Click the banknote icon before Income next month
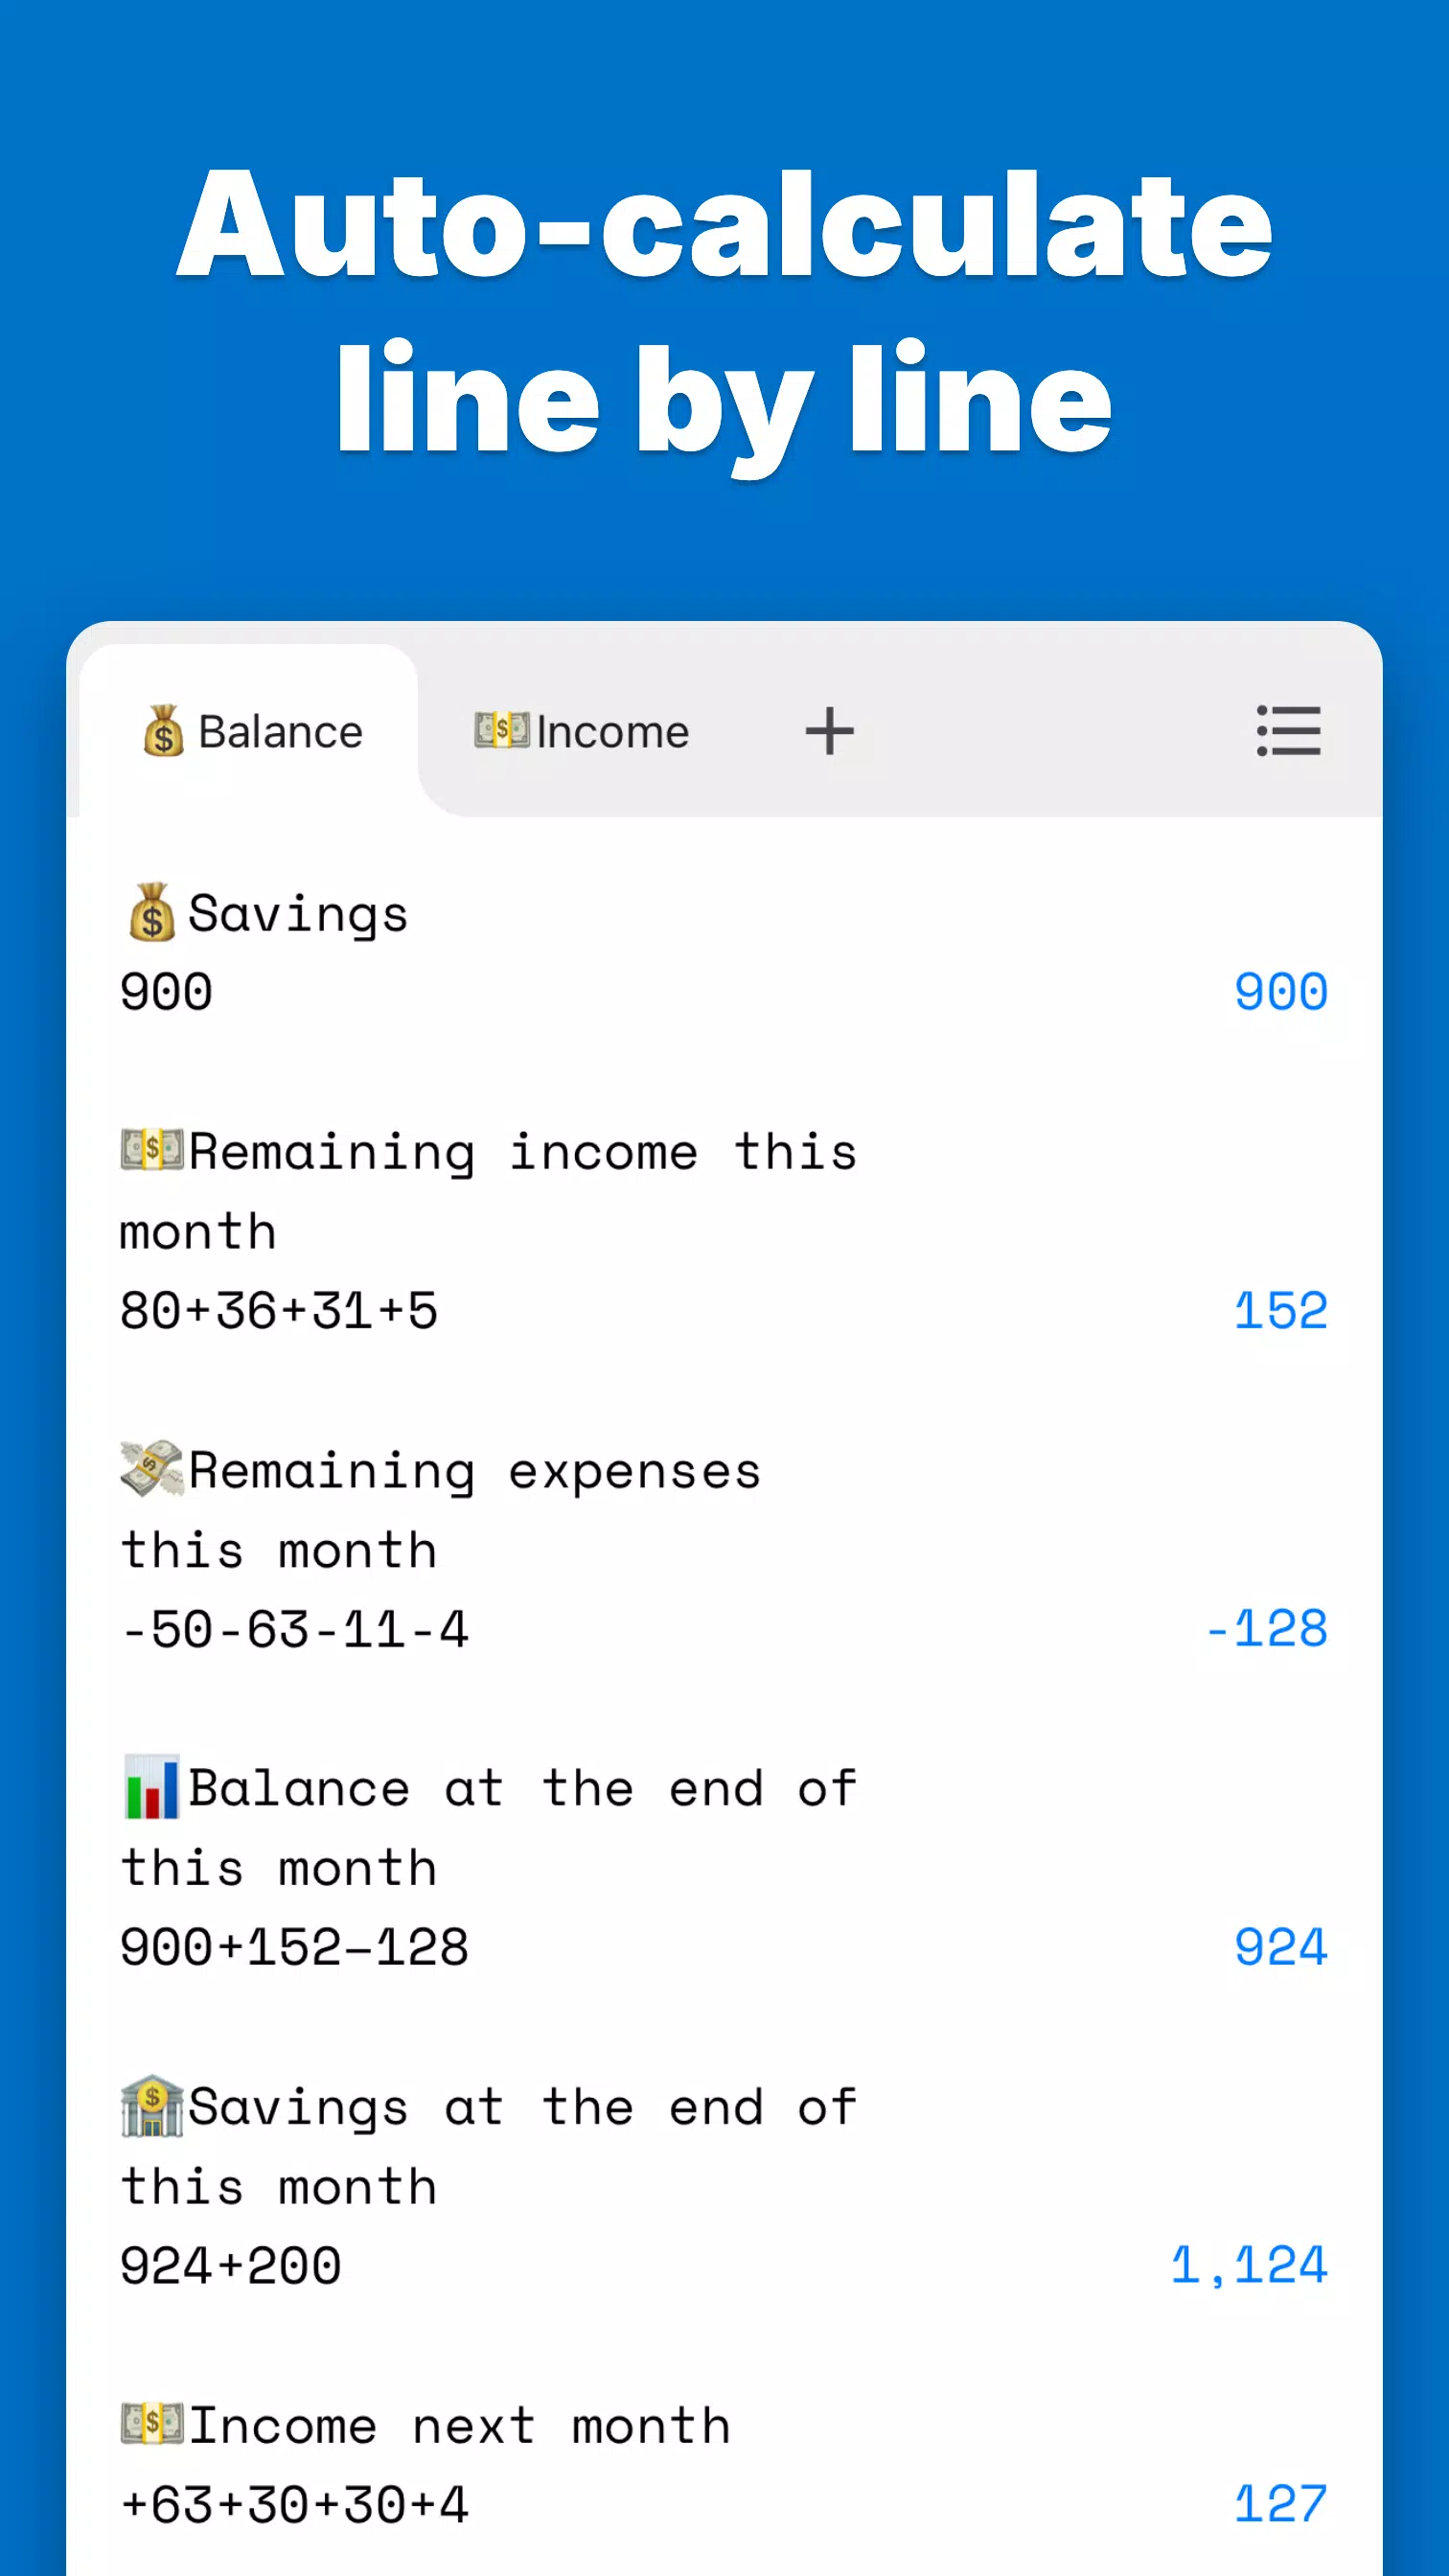The height and width of the screenshot is (2576, 1449). click(x=152, y=2424)
